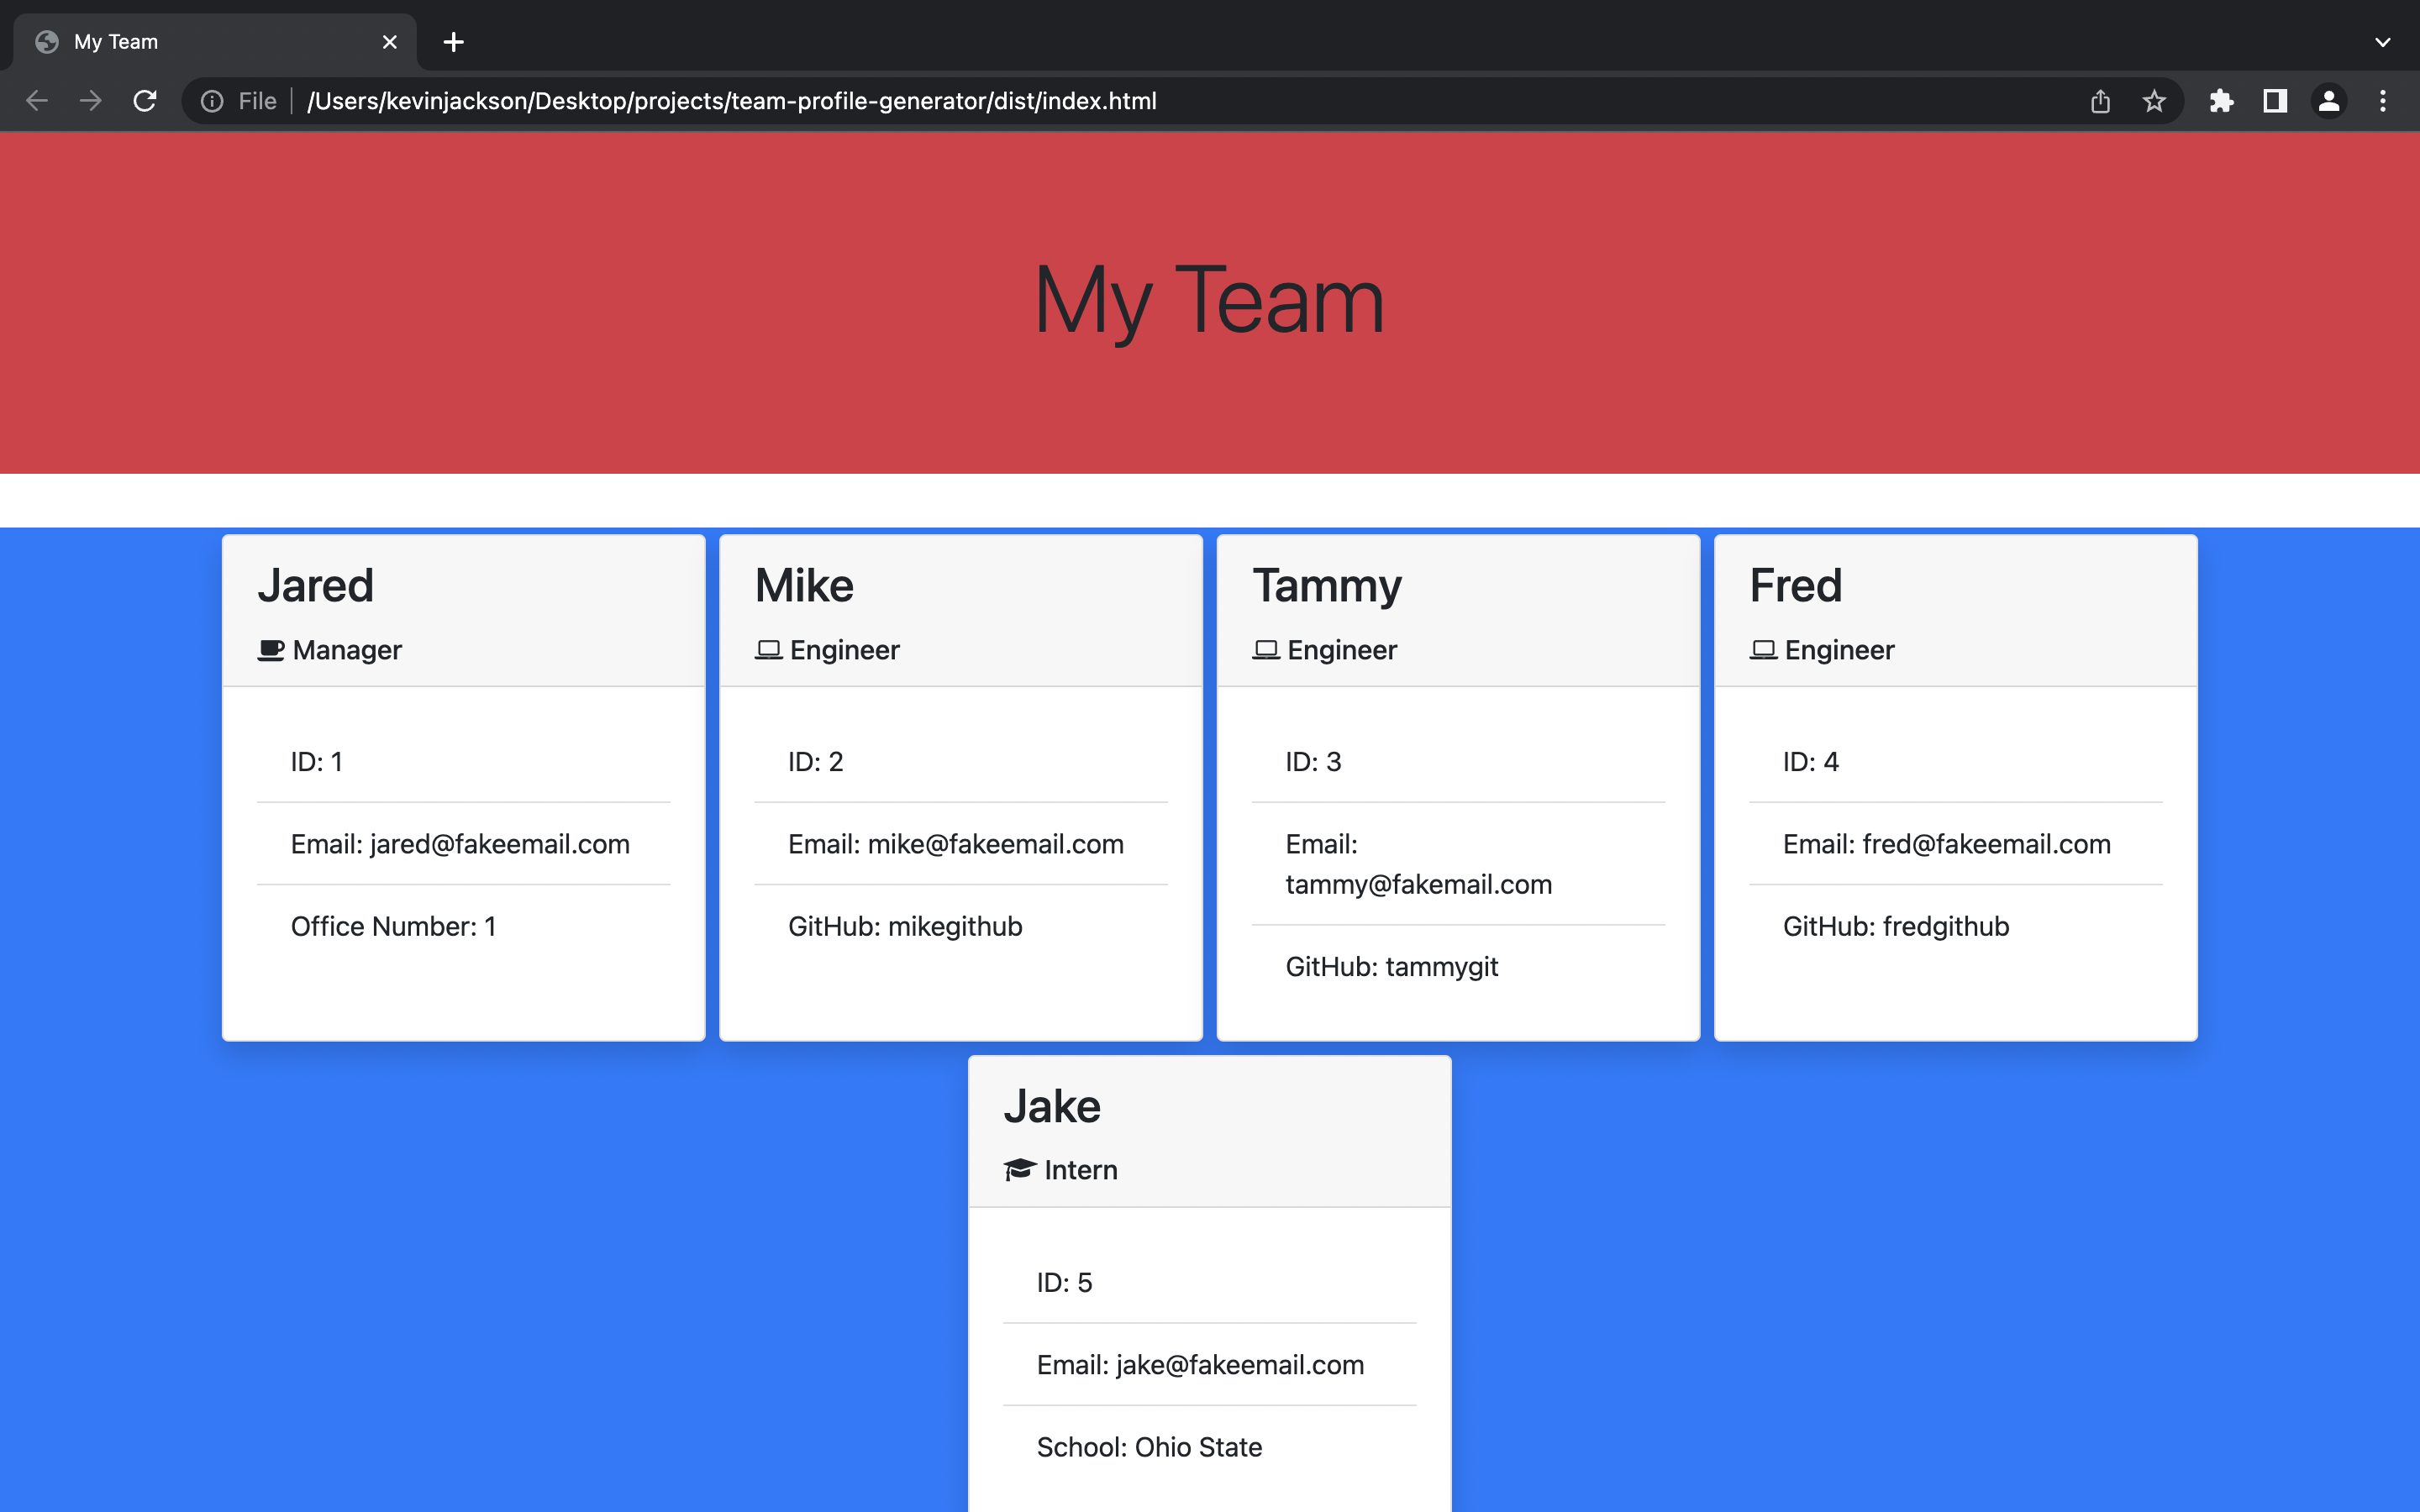Open the browser Extensions puzzle icon
Viewport: 2420px width, 1512px height.
(2222, 100)
